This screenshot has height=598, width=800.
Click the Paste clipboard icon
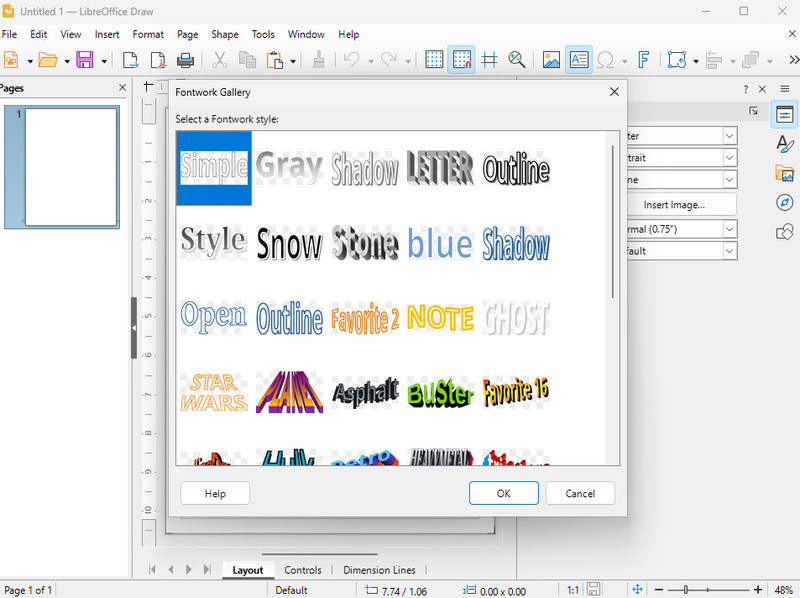274,60
